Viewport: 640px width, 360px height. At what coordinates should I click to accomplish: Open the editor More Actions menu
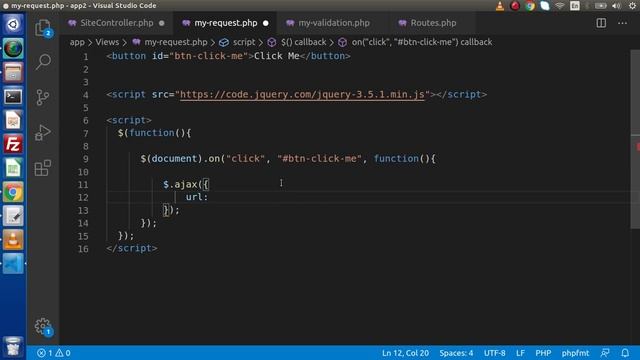coord(622,23)
